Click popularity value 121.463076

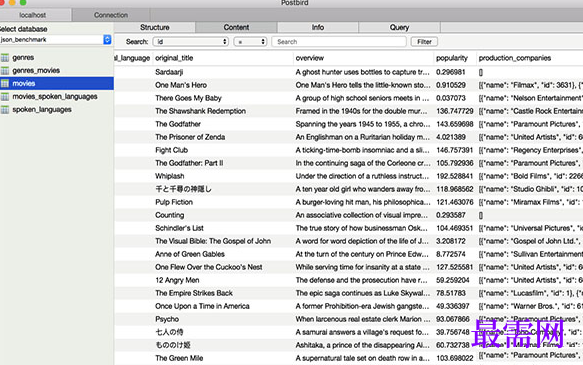tap(455, 202)
